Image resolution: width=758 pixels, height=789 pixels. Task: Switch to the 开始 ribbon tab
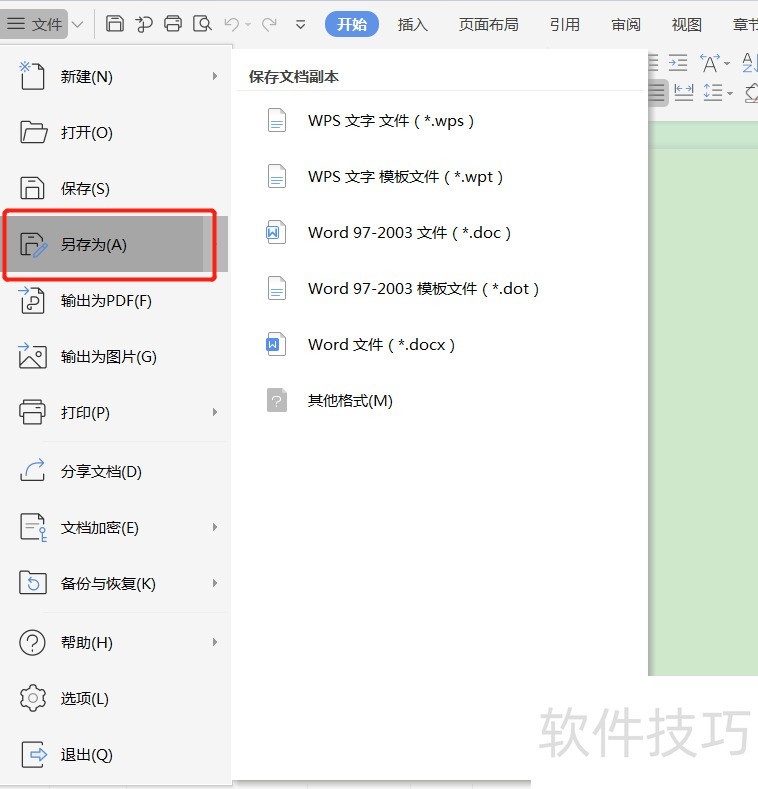[352, 24]
